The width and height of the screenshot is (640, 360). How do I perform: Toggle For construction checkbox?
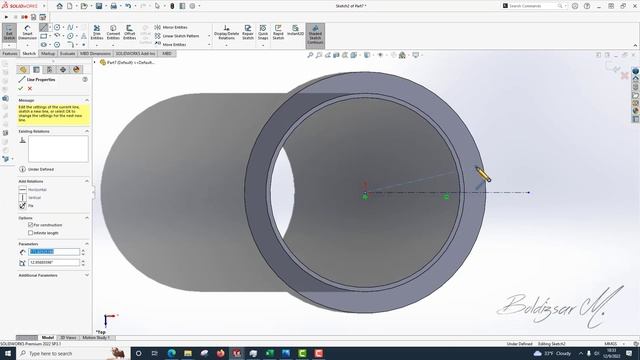tap(31, 225)
